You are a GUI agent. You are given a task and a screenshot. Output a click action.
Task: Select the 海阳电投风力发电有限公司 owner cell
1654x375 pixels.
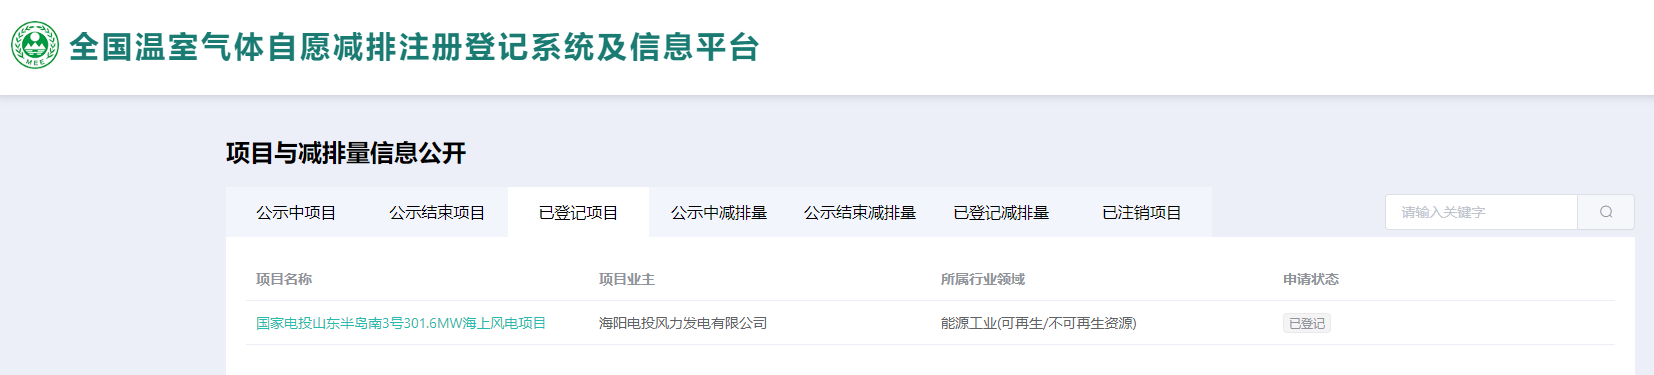683,323
